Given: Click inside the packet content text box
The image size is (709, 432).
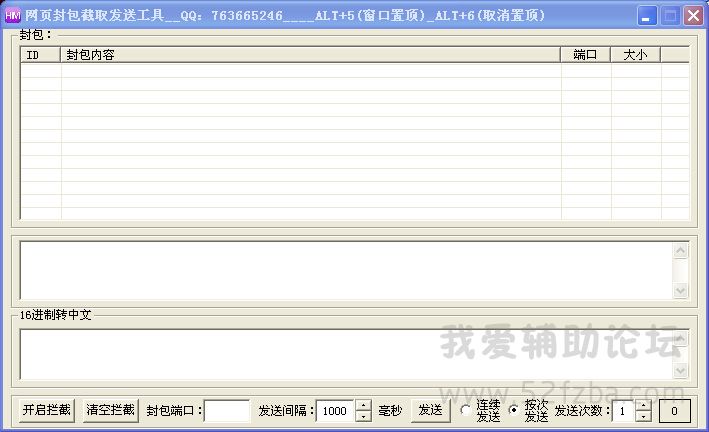Looking at the screenshot, I should (x=347, y=271).
